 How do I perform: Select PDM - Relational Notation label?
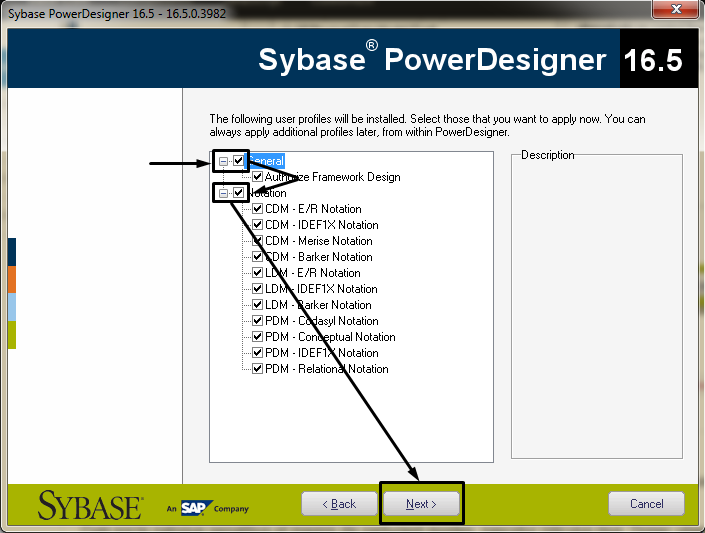click(326, 369)
